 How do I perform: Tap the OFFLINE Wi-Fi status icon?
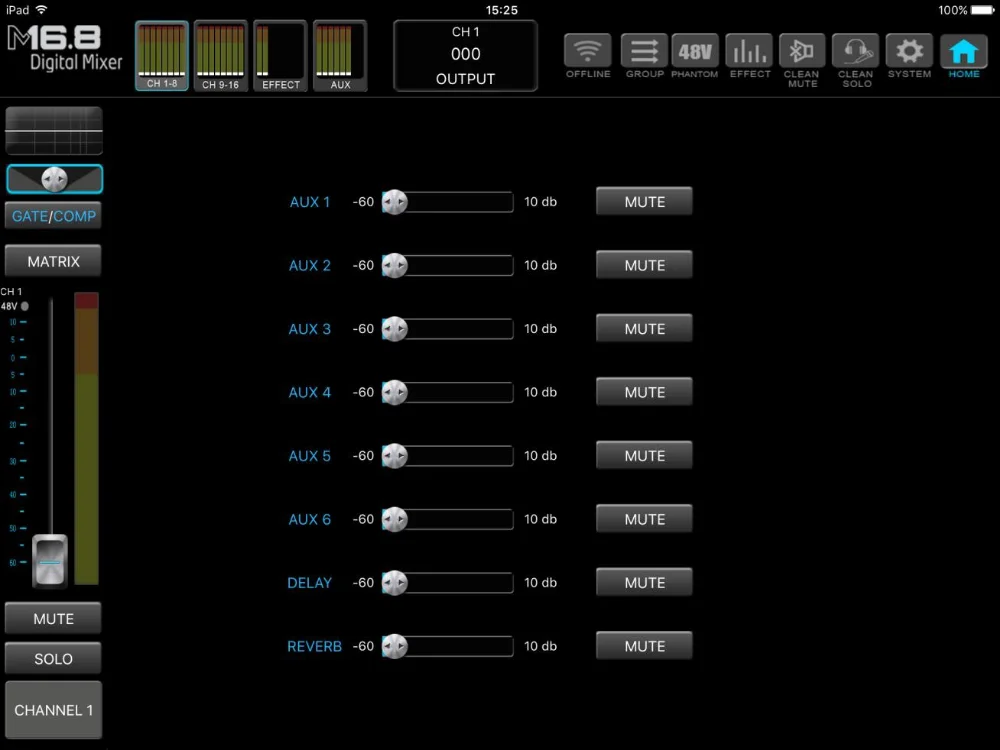587,51
